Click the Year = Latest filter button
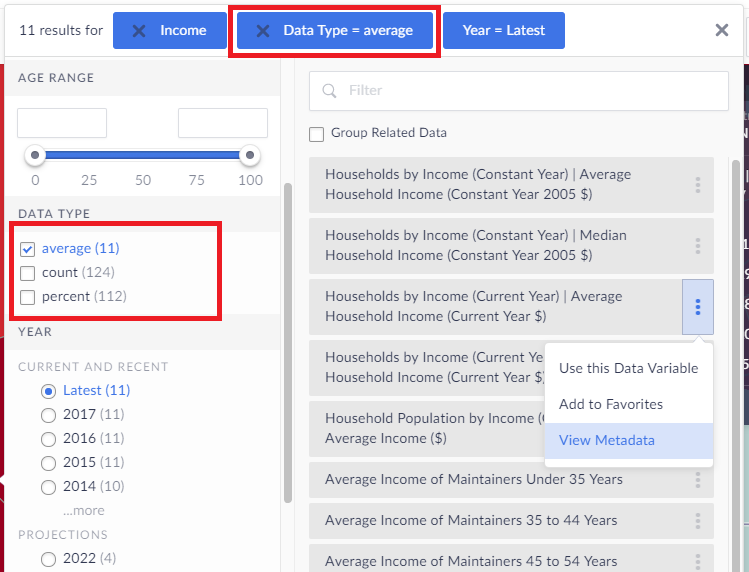 (503, 31)
